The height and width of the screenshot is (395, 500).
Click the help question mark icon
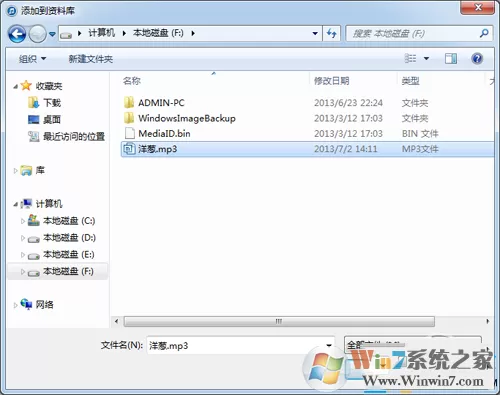pos(477,59)
